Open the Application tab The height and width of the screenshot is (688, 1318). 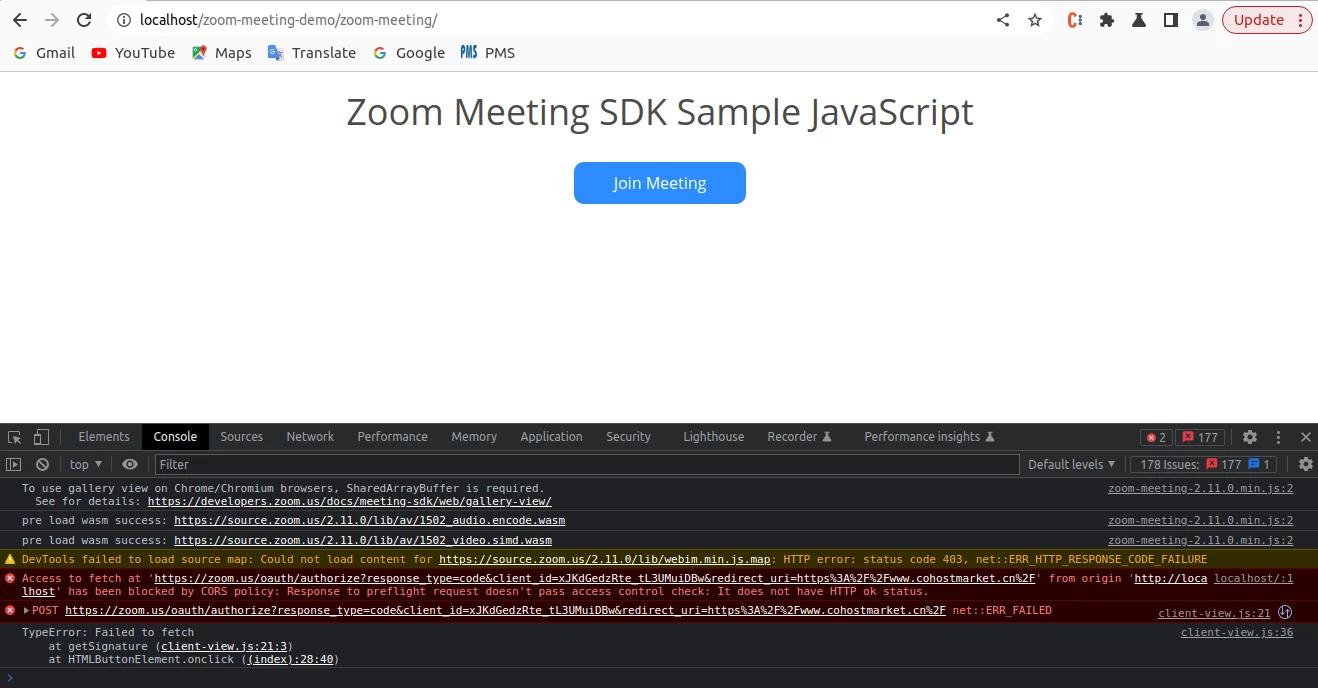coord(551,437)
